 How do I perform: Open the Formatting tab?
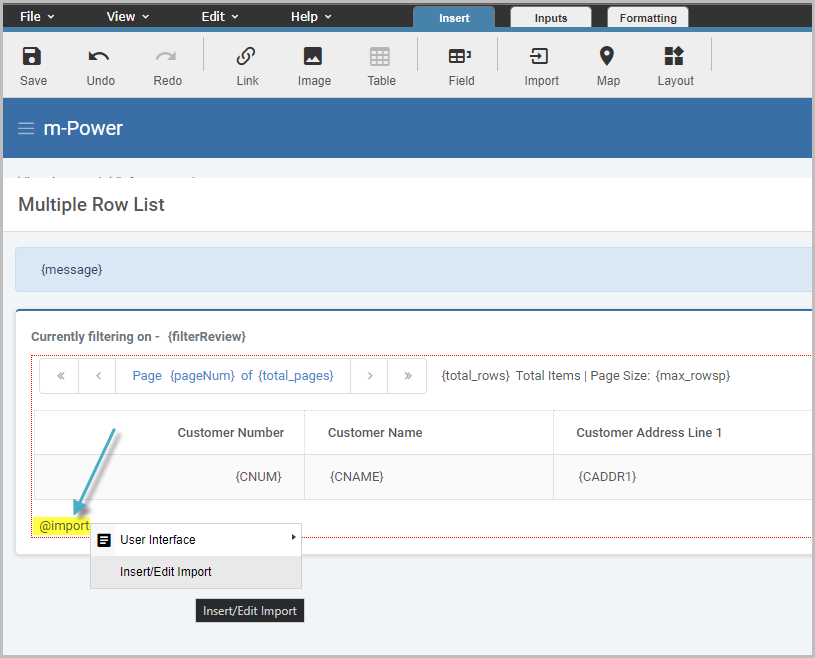pyautogui.click(x=647, y=17)
